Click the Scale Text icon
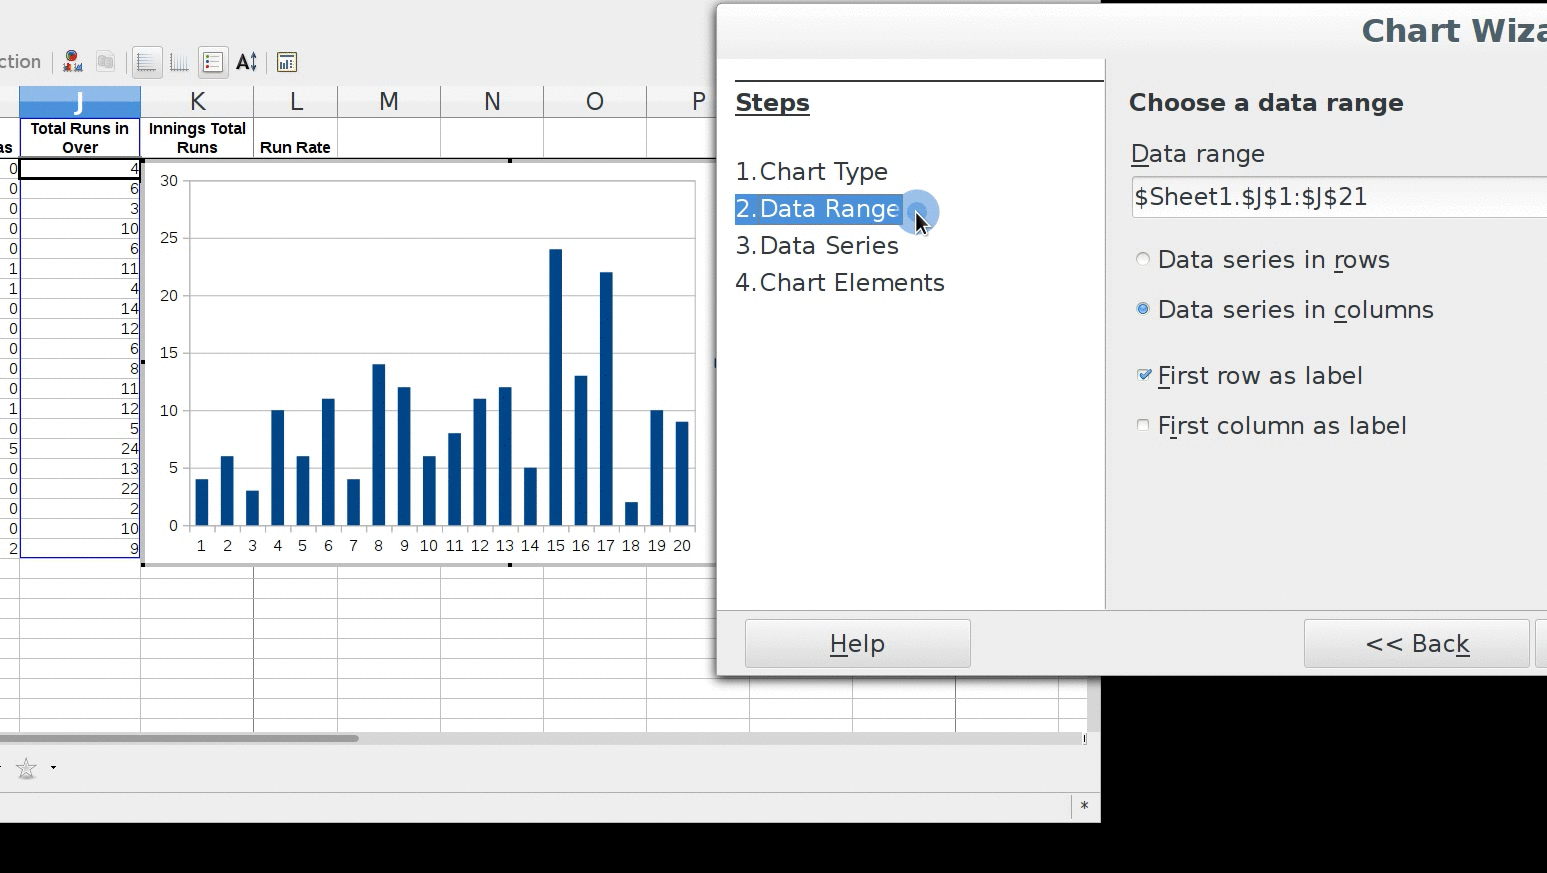The width and height of the screenshot is (1547, 873). (x=247, y=62)
